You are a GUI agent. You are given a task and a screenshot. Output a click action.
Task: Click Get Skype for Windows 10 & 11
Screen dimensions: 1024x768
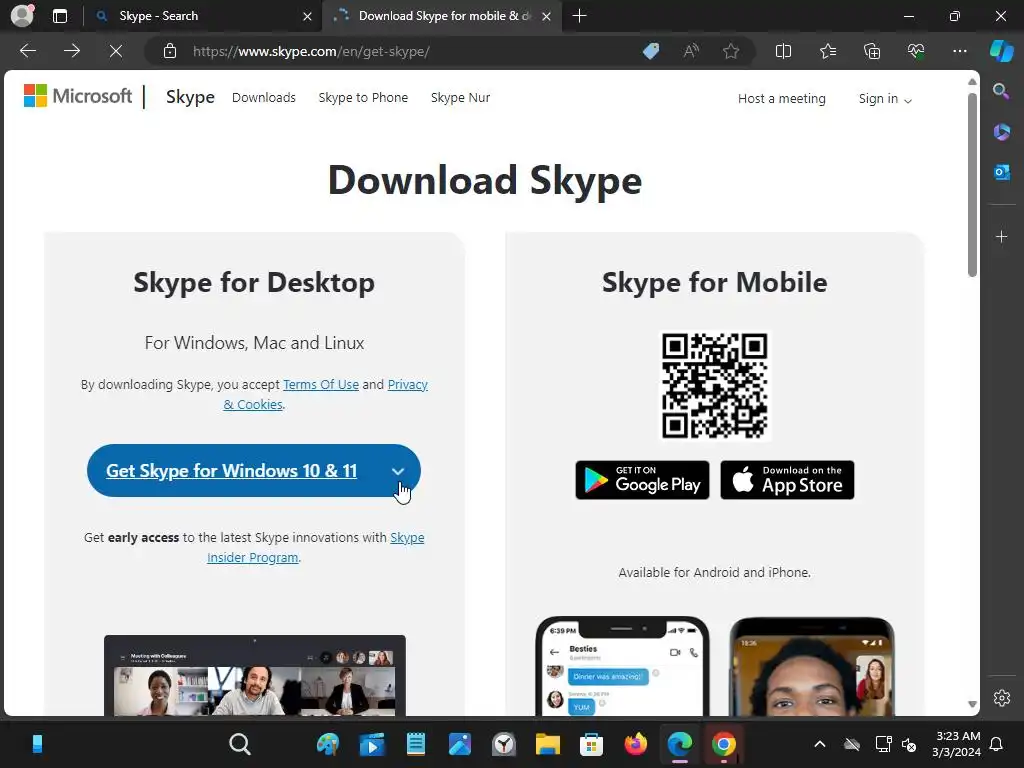232,471
